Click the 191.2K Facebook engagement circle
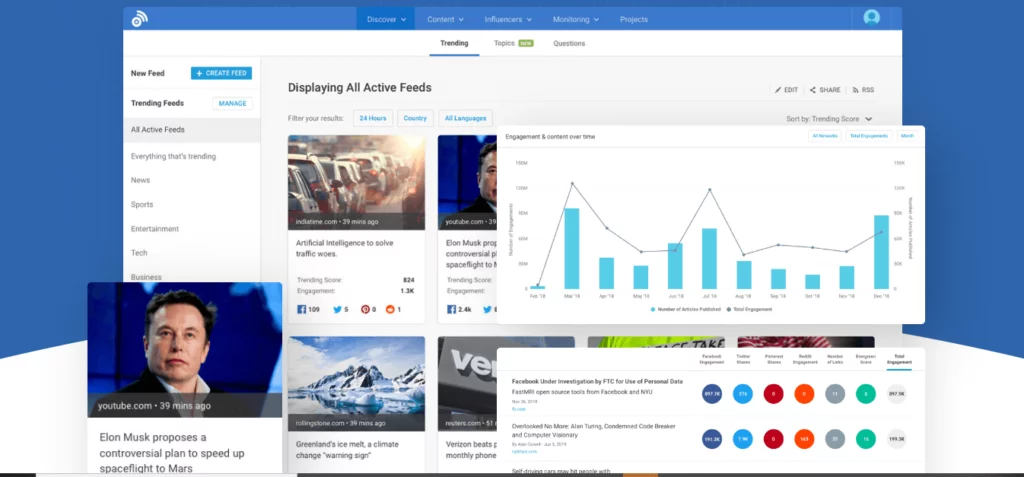 coord(712,438)
